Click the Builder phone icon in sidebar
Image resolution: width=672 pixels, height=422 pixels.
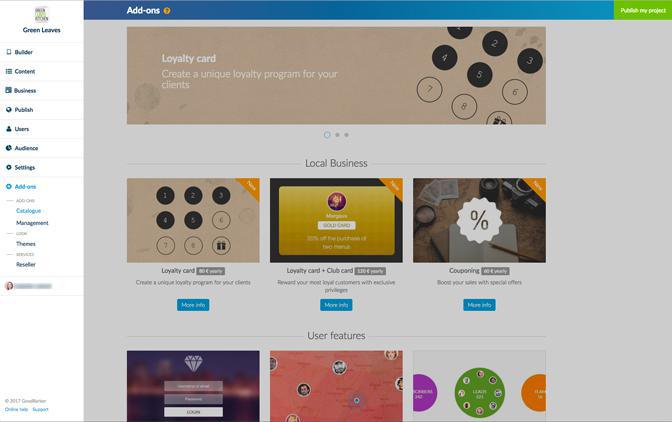point(9,52)
